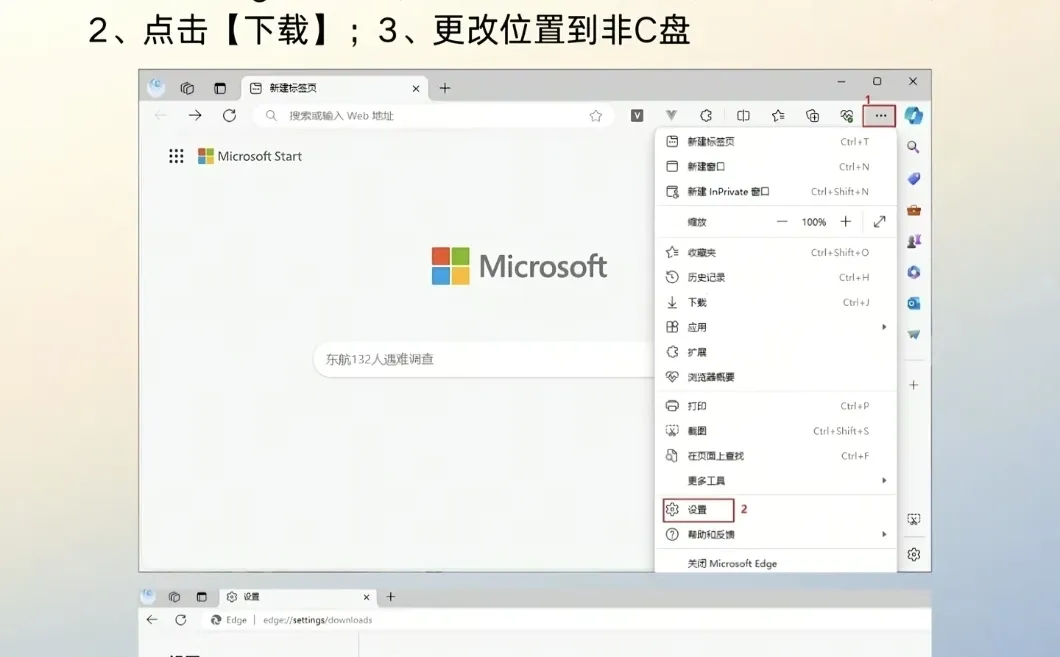The width and height of the screenshot is (1060, 657).
Task: Open sidebar Search magnifier icon
Action: click(913, 147)
